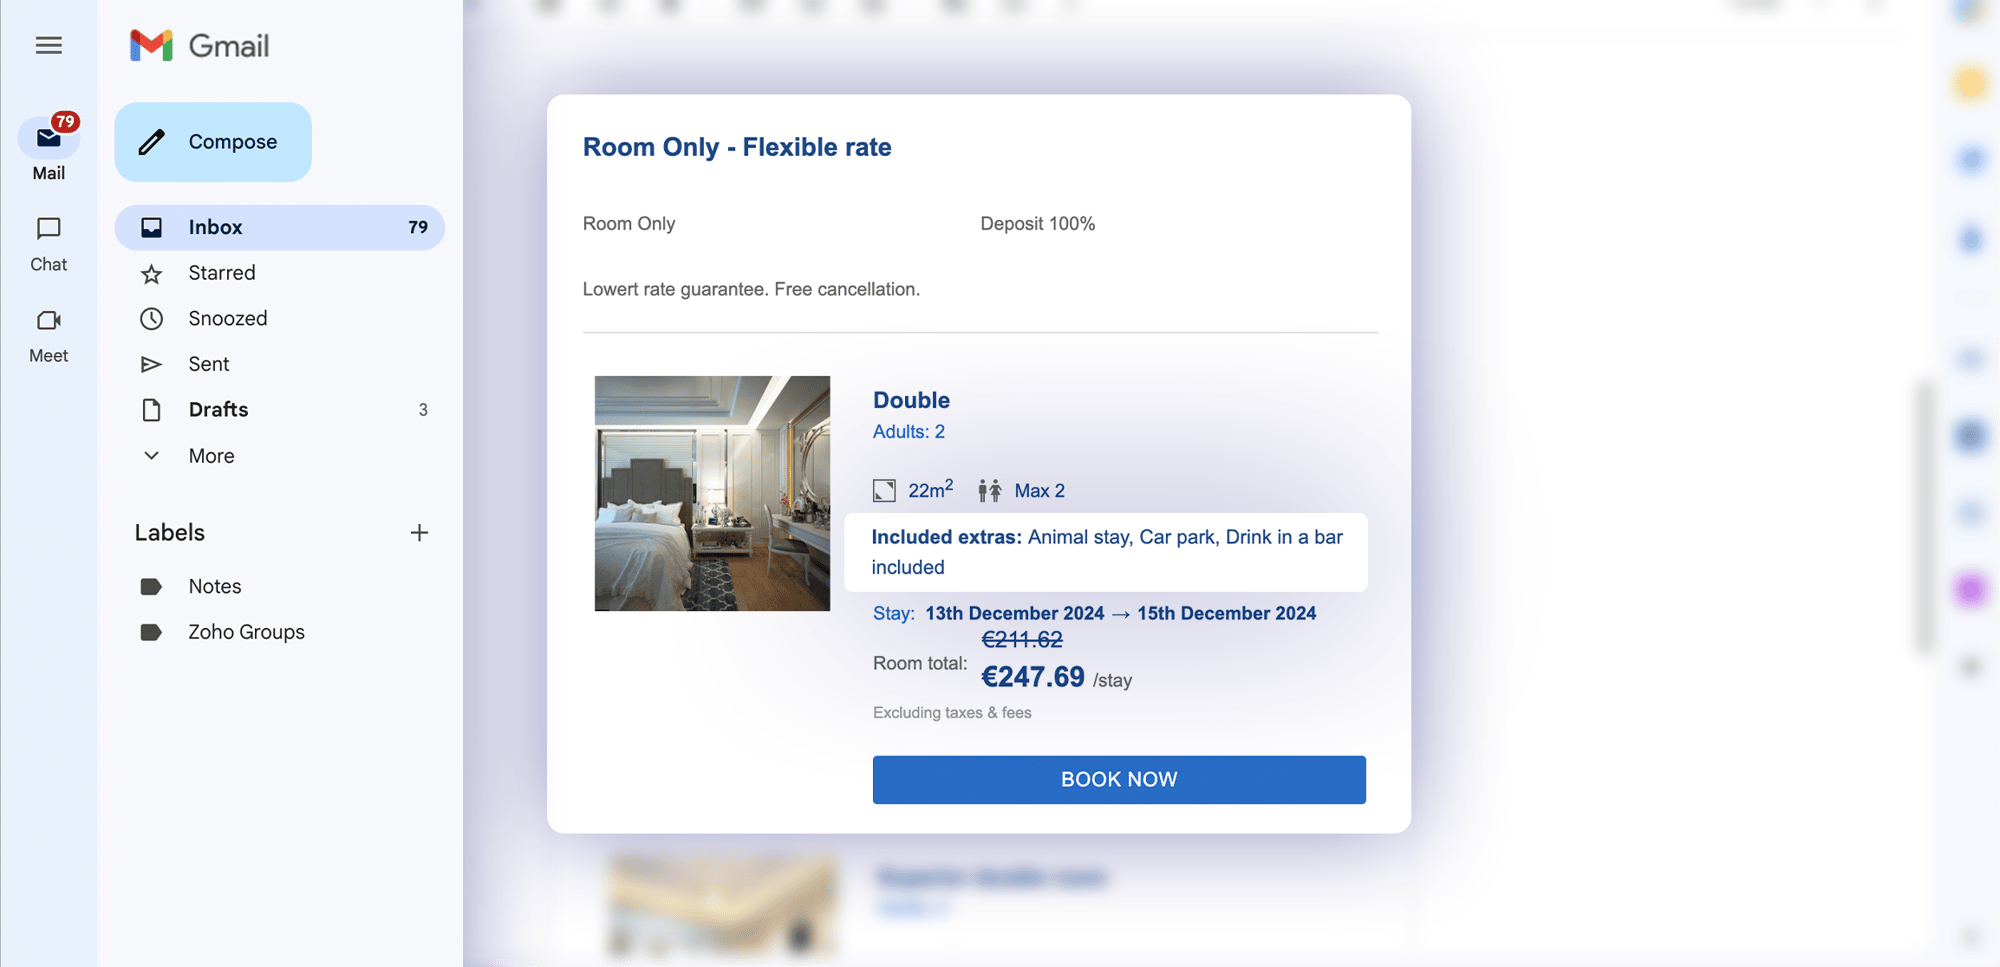2000x967 pixels.
Task: Open the Adults: 2 link under Double
Action: [908, 431]
